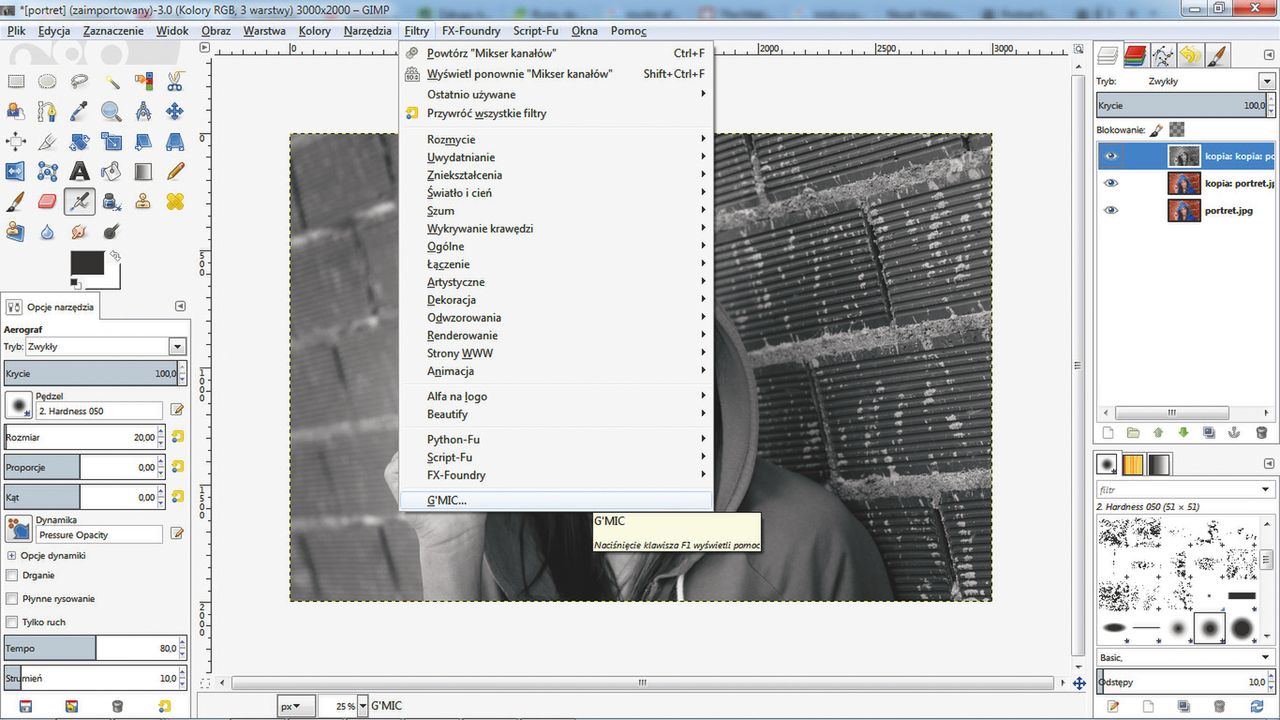The height and width of the screenshot is (720, 1280).
Task: Choose the Free Select lasso tool
Action: [79, 81]
